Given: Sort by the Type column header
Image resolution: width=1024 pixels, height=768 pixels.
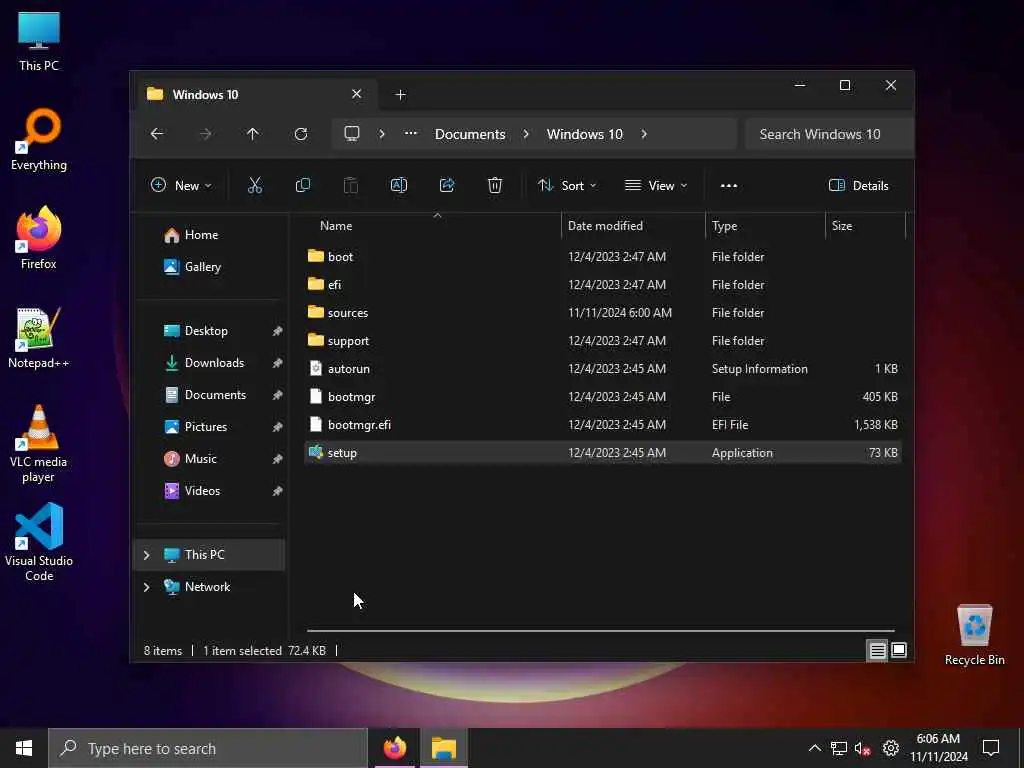Looking at the screenshot, I should (x=765, y=226).
